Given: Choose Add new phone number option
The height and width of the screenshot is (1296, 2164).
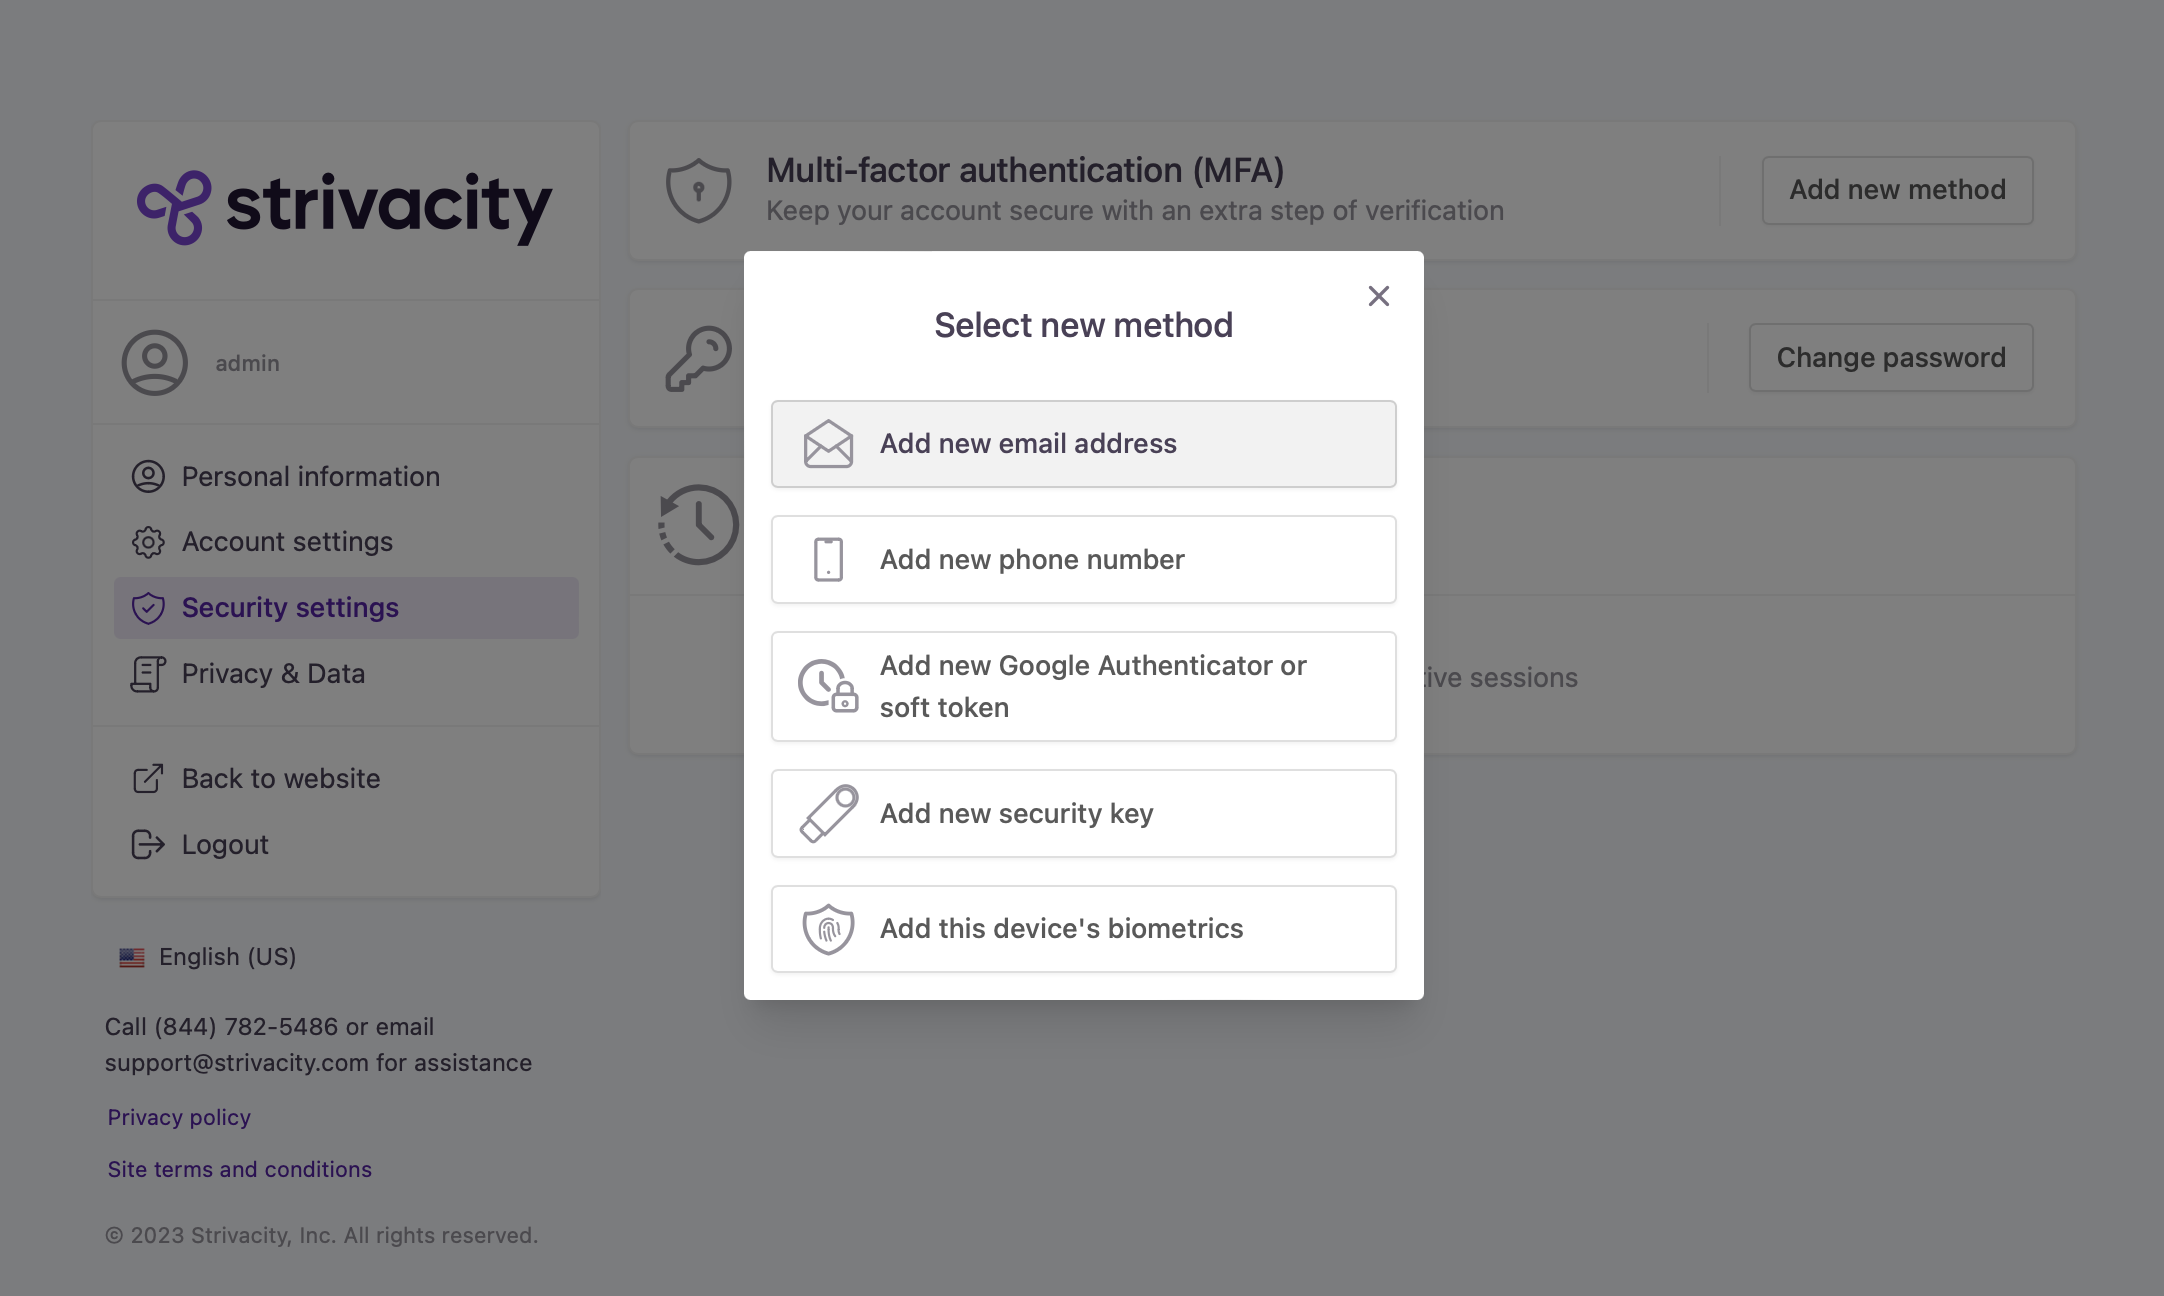Looking at the screenshot, I should pos(1083,559).
